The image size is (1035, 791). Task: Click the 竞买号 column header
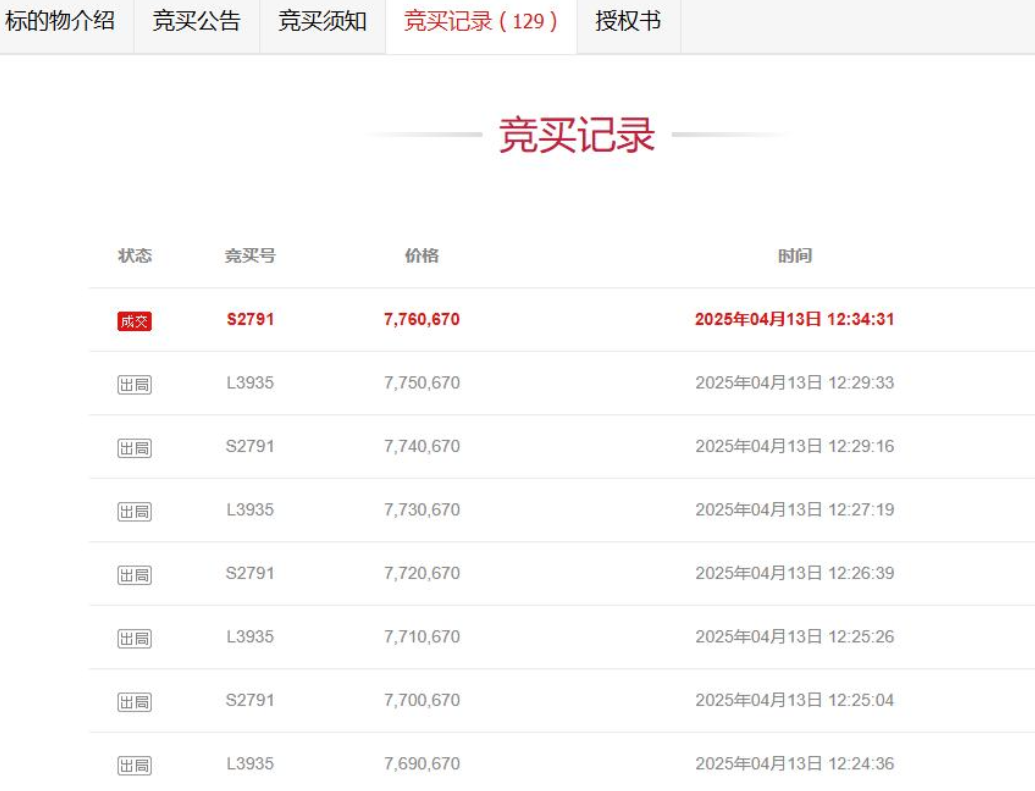click(x=250, y=256)
